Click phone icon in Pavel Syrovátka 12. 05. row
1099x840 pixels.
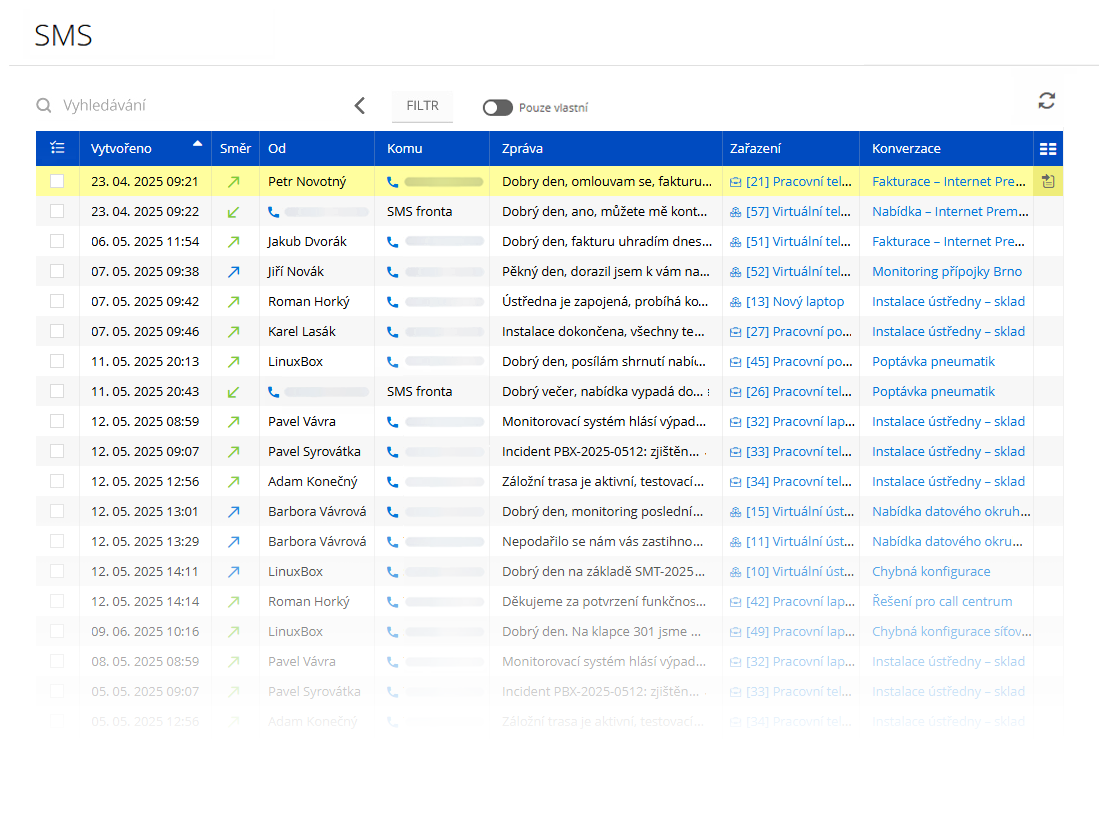[392, 452]
